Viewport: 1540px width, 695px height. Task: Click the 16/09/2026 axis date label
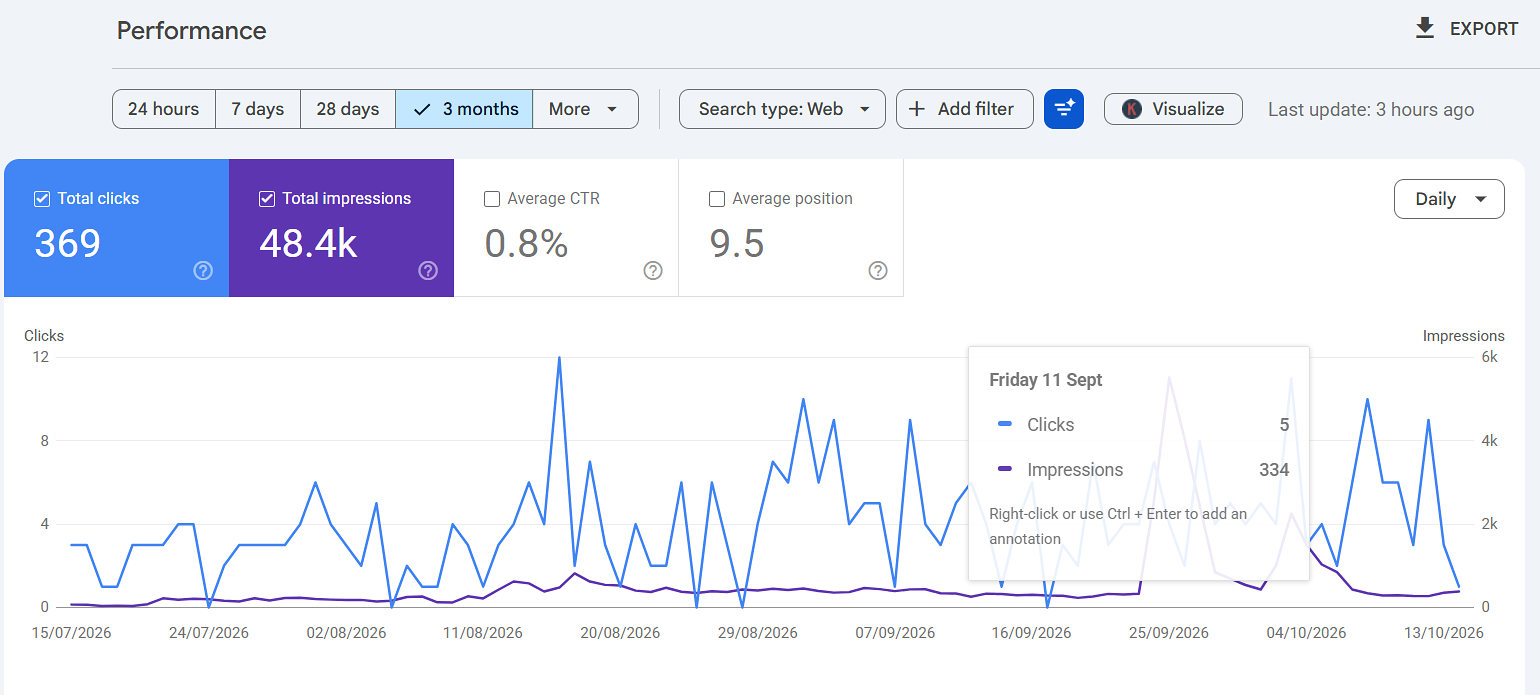coord(1031,633)
